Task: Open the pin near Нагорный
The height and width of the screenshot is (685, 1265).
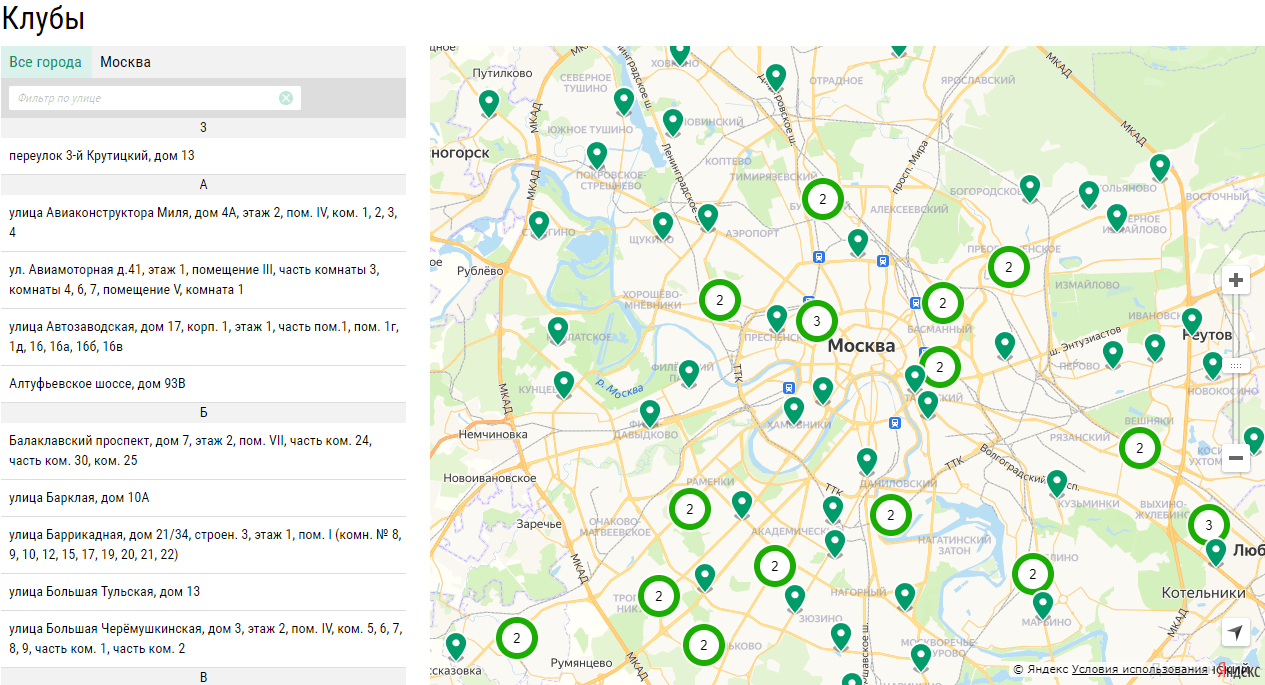Action: pos(905,597)
